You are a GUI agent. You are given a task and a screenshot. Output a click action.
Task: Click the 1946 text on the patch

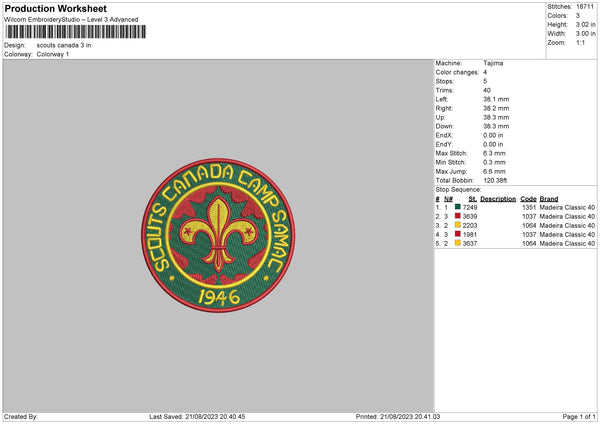click(x=218, y=297)
